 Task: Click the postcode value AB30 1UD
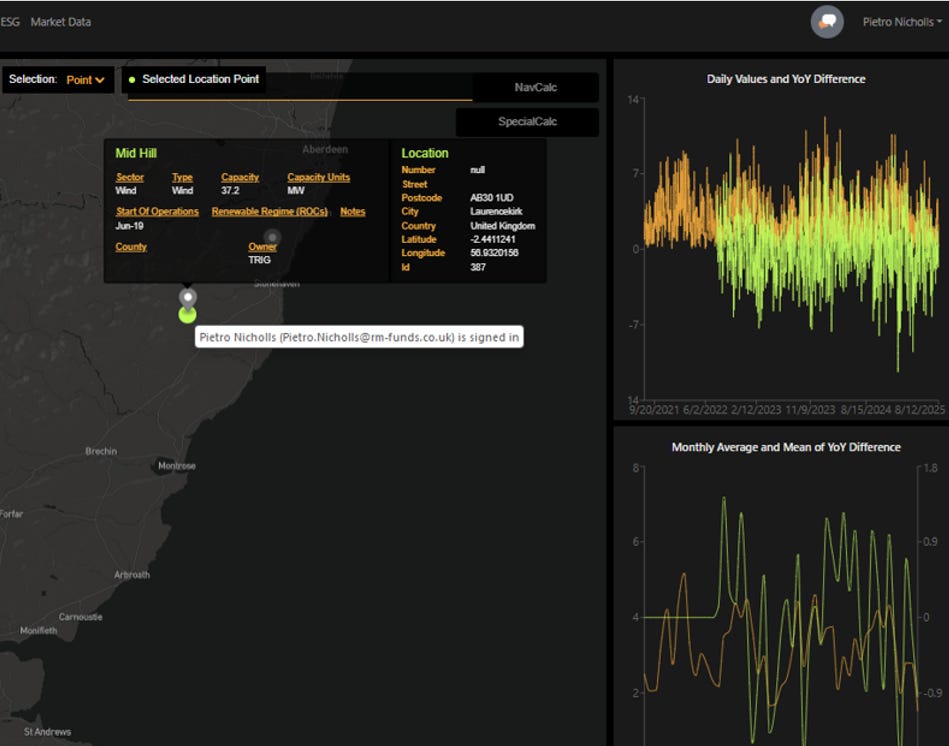(x=491, y=198)
